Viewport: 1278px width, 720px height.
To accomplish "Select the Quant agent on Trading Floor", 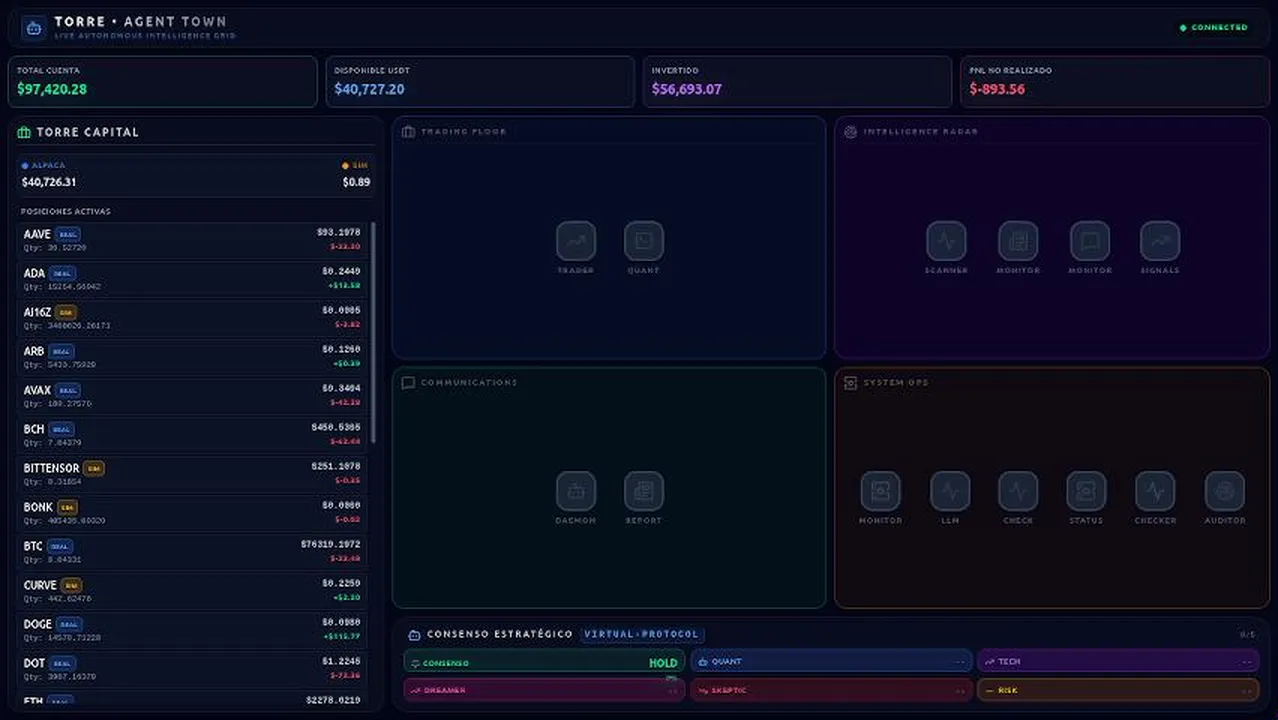I will point(644,241).
